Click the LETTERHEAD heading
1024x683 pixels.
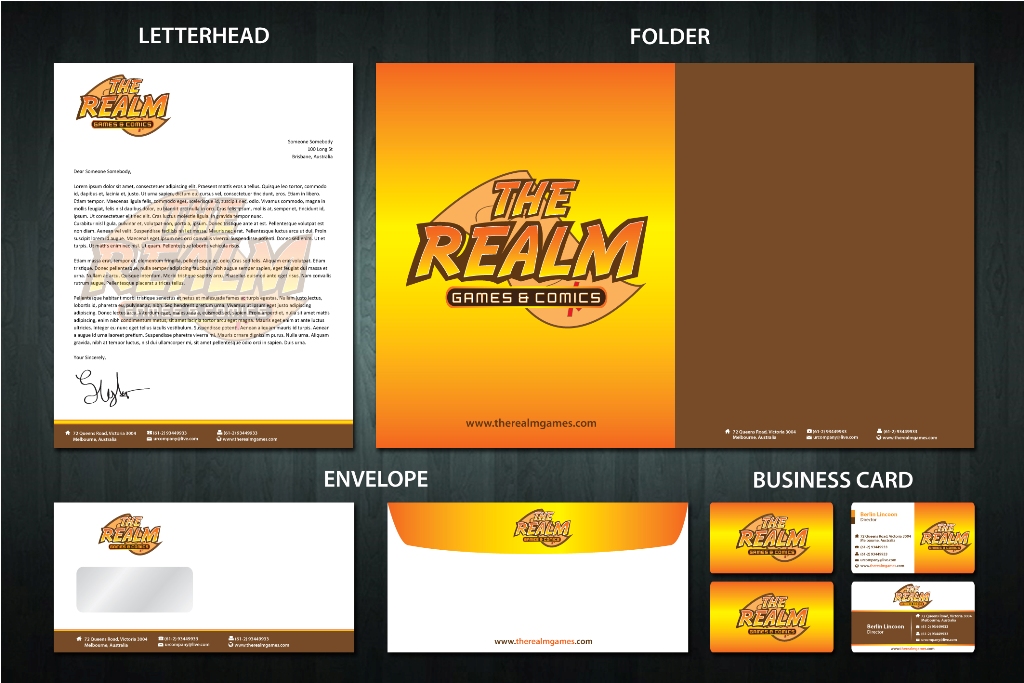(x=203, y=36)
